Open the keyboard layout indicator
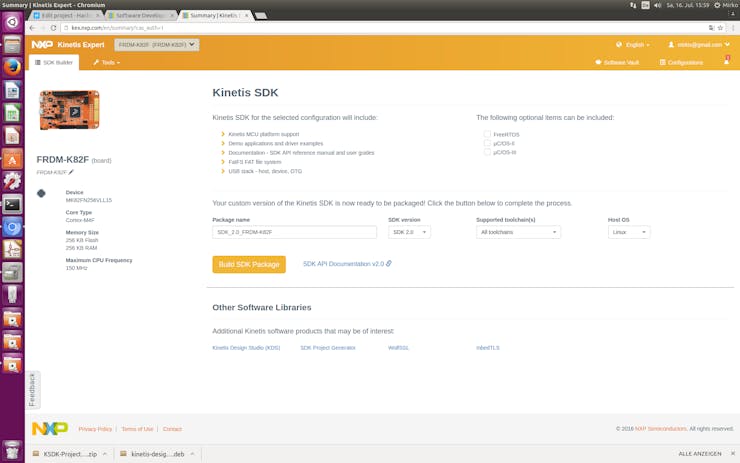The width and height of the screenshot is (740, 463). coord(645,5)
